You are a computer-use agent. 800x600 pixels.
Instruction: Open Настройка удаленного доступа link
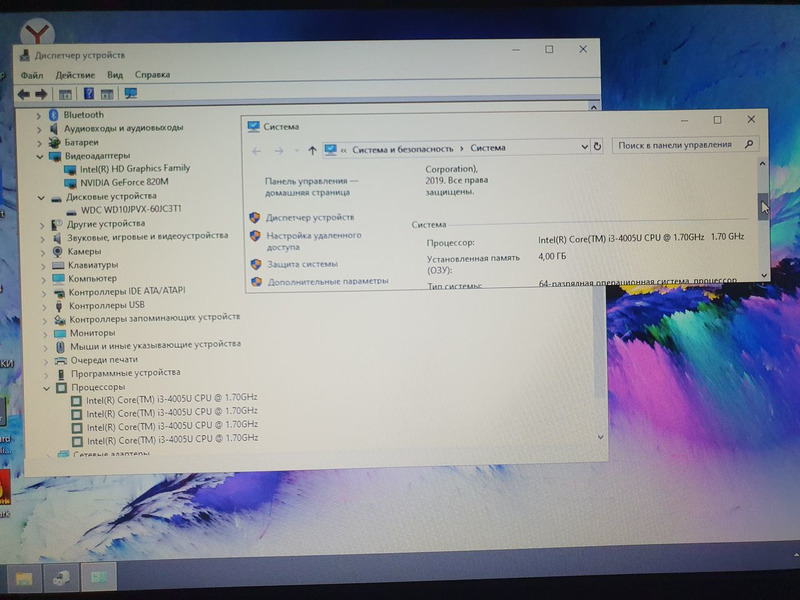coord(314,241)
